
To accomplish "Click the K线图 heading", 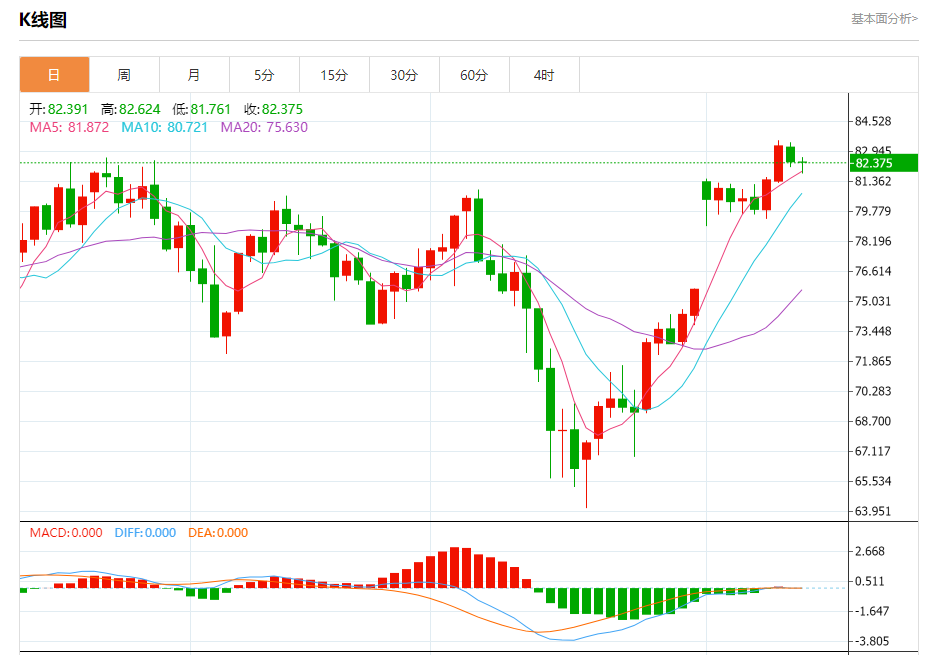I will coord(43,20).
